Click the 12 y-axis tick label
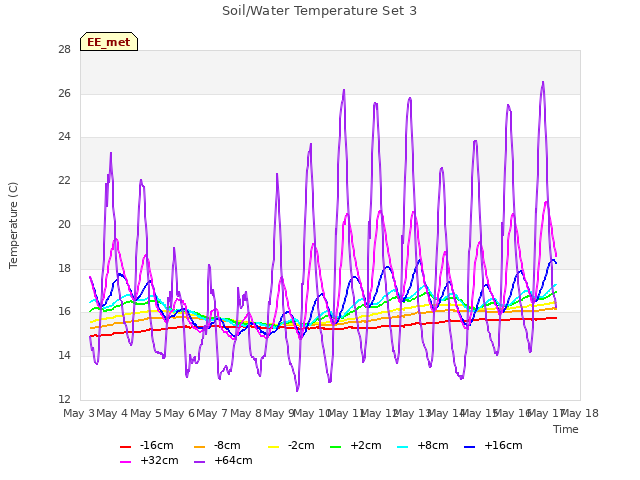 coord(64,399)
